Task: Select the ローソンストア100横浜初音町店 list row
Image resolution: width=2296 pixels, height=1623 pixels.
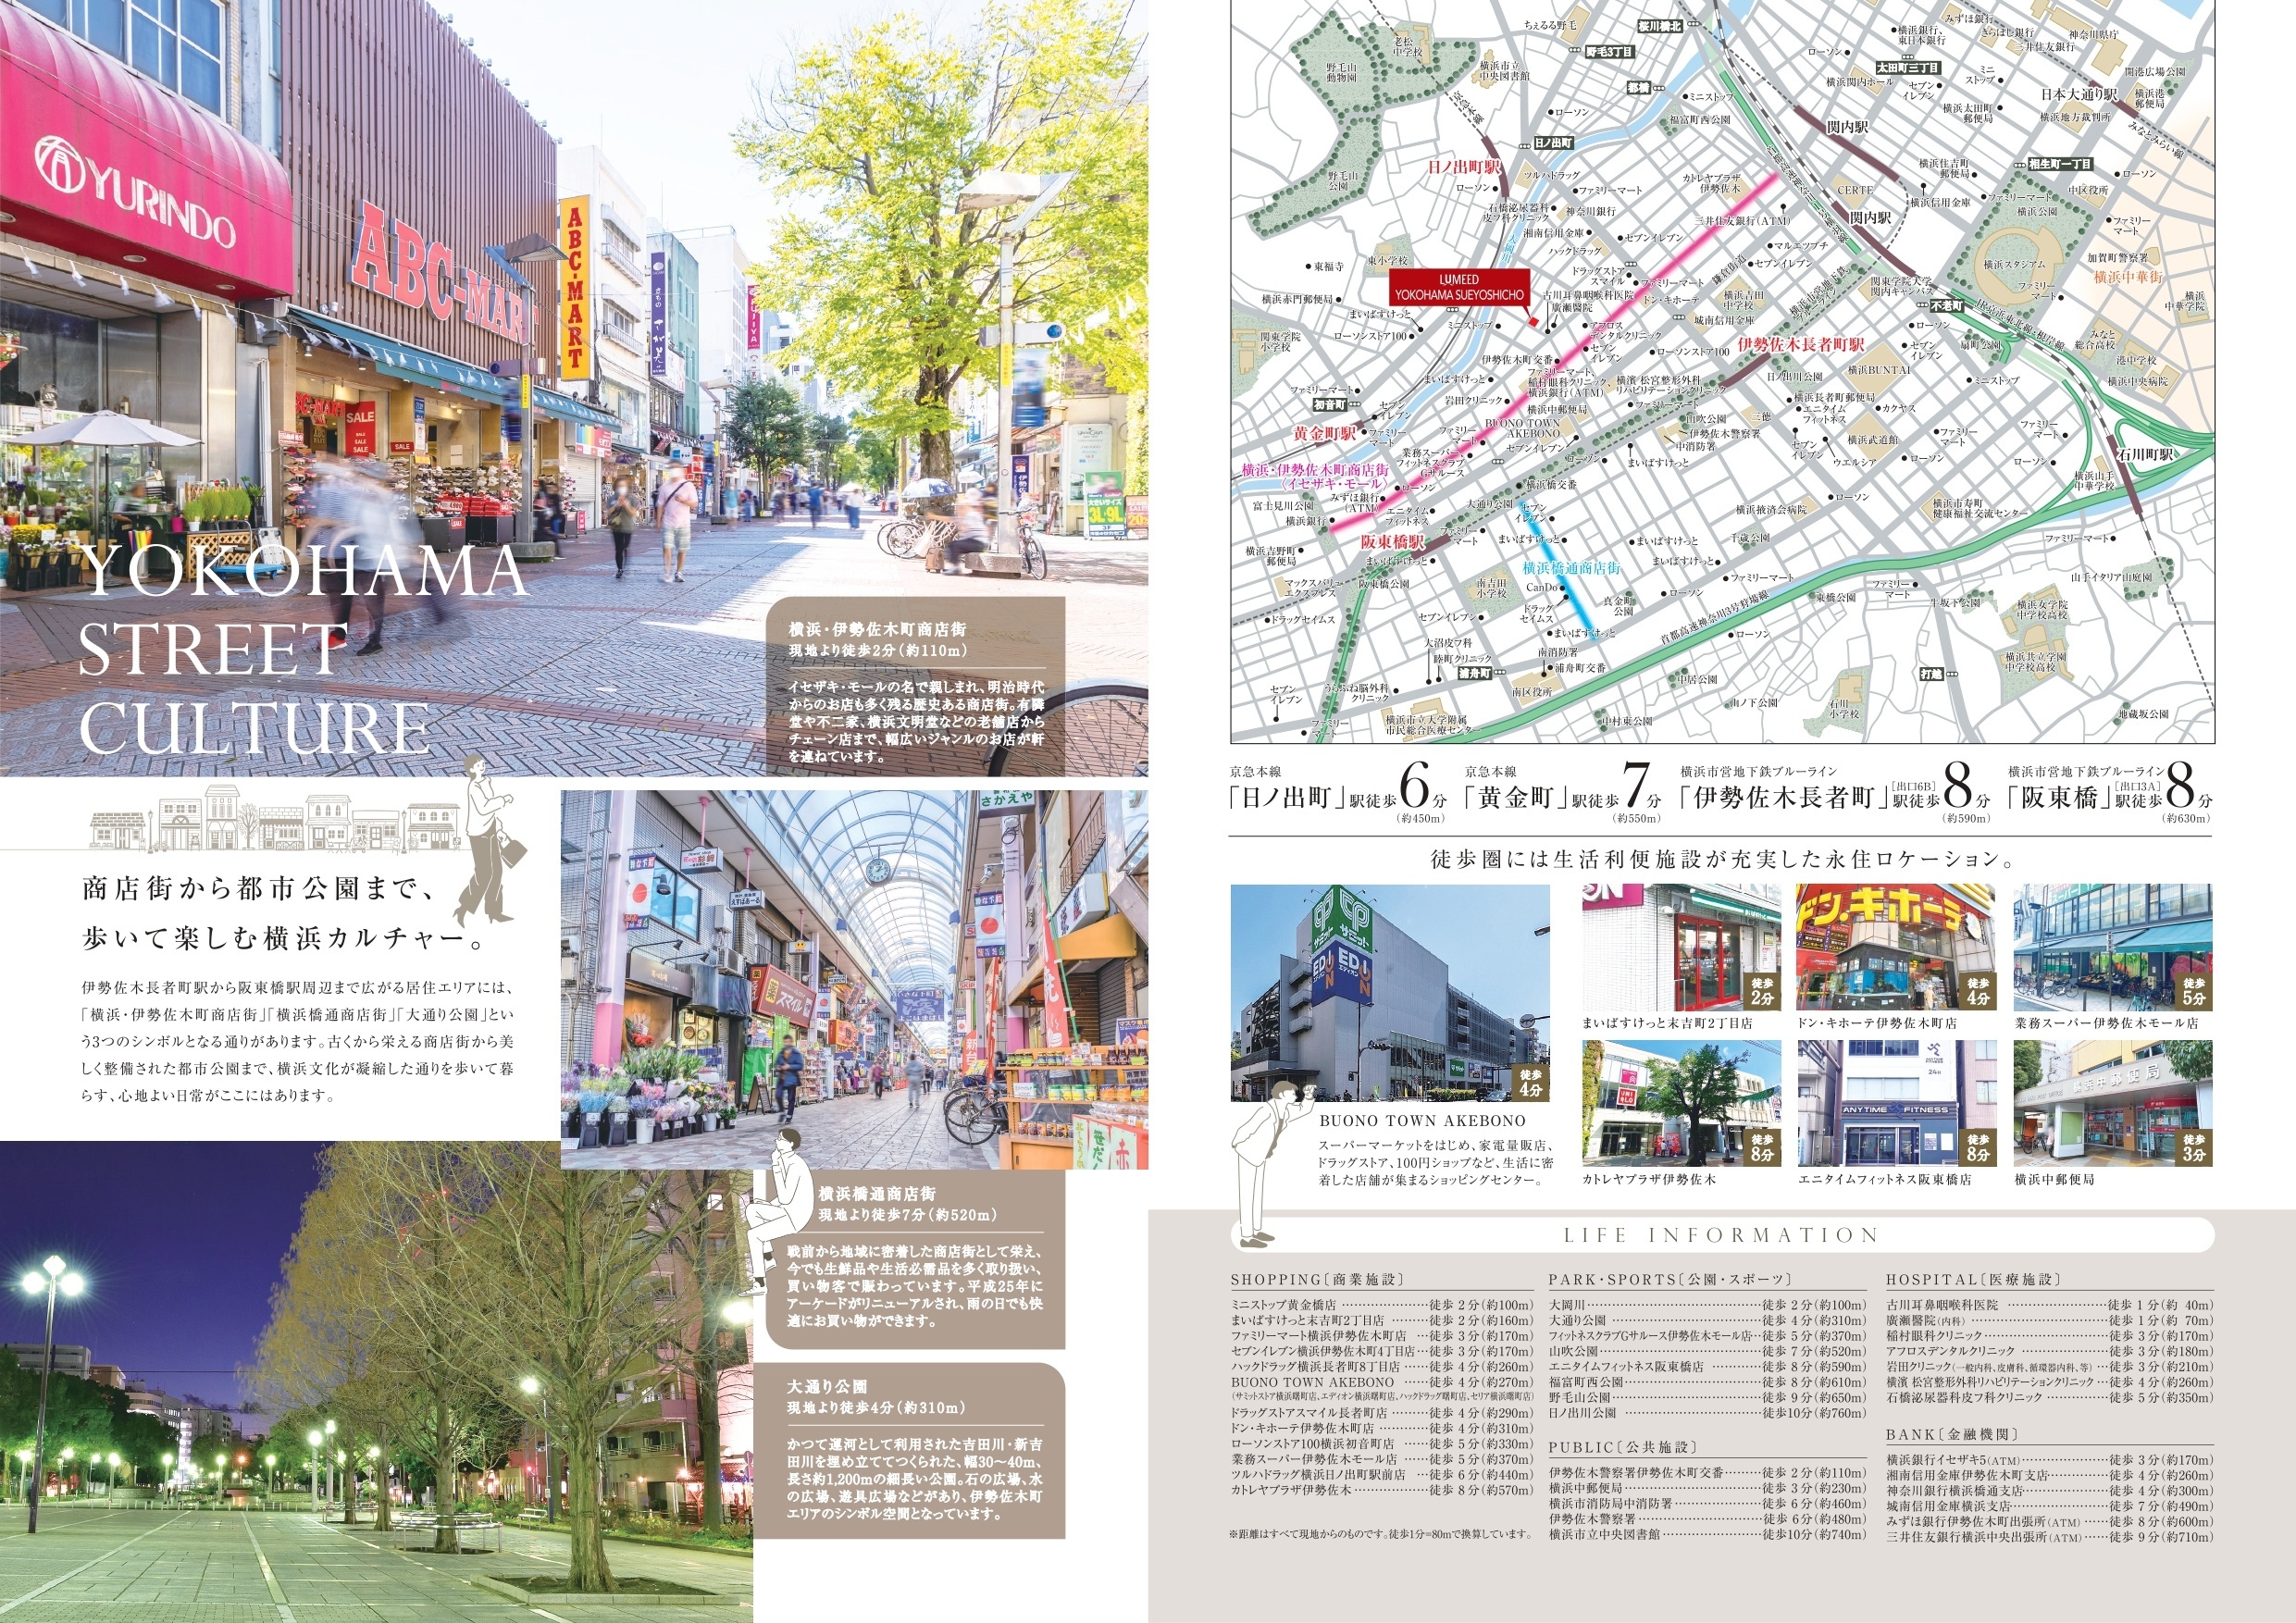Action: [1381, 1444]
